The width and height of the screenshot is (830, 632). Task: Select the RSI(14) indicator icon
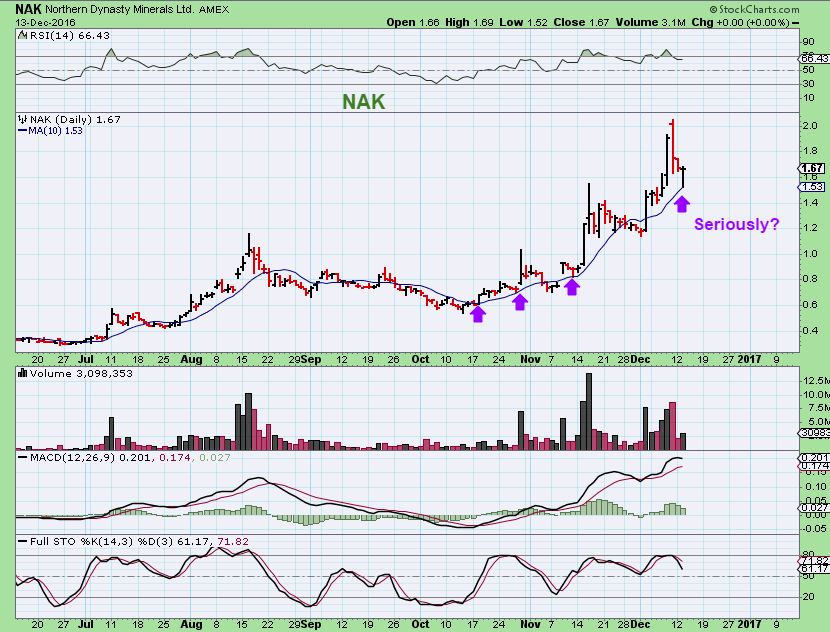pyautogui.click(x=21, y=35)
